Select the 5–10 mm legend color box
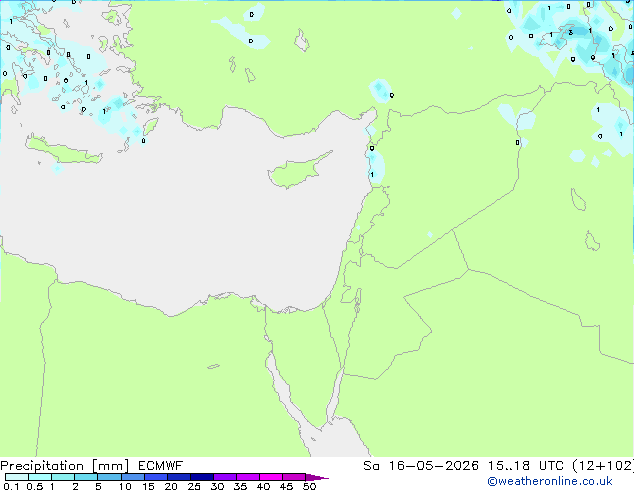 pyautogui.click(x=109, y=477)
